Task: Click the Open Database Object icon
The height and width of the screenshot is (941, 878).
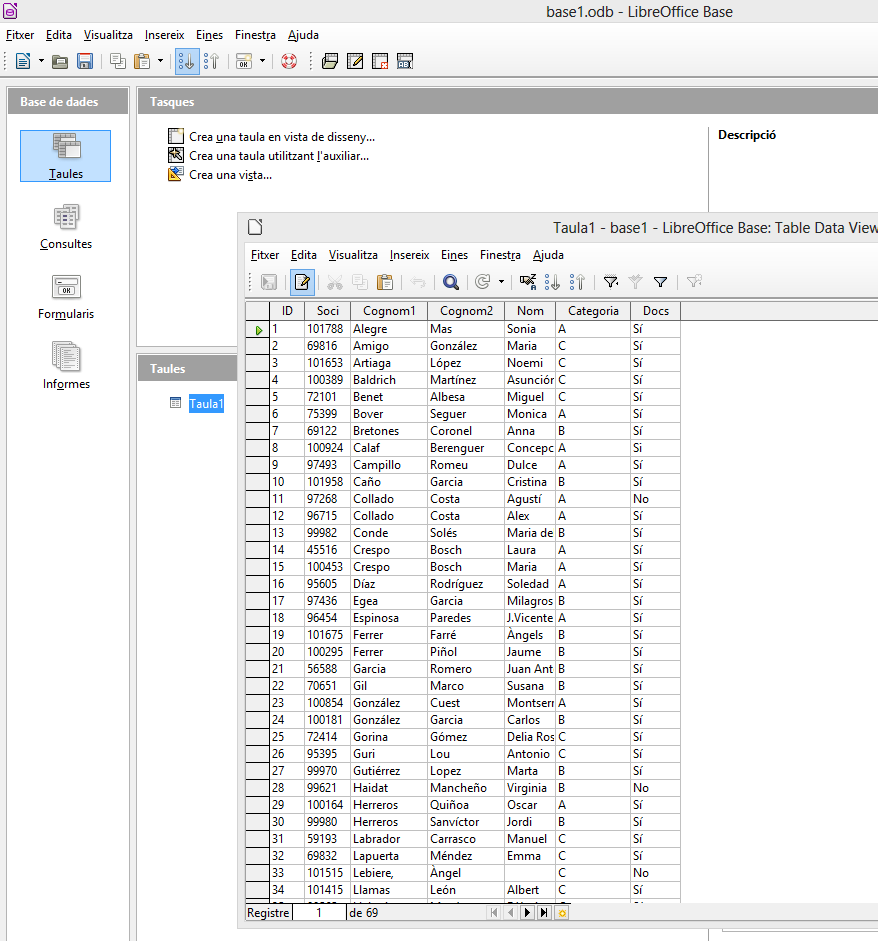Action: tap(330, 61)
